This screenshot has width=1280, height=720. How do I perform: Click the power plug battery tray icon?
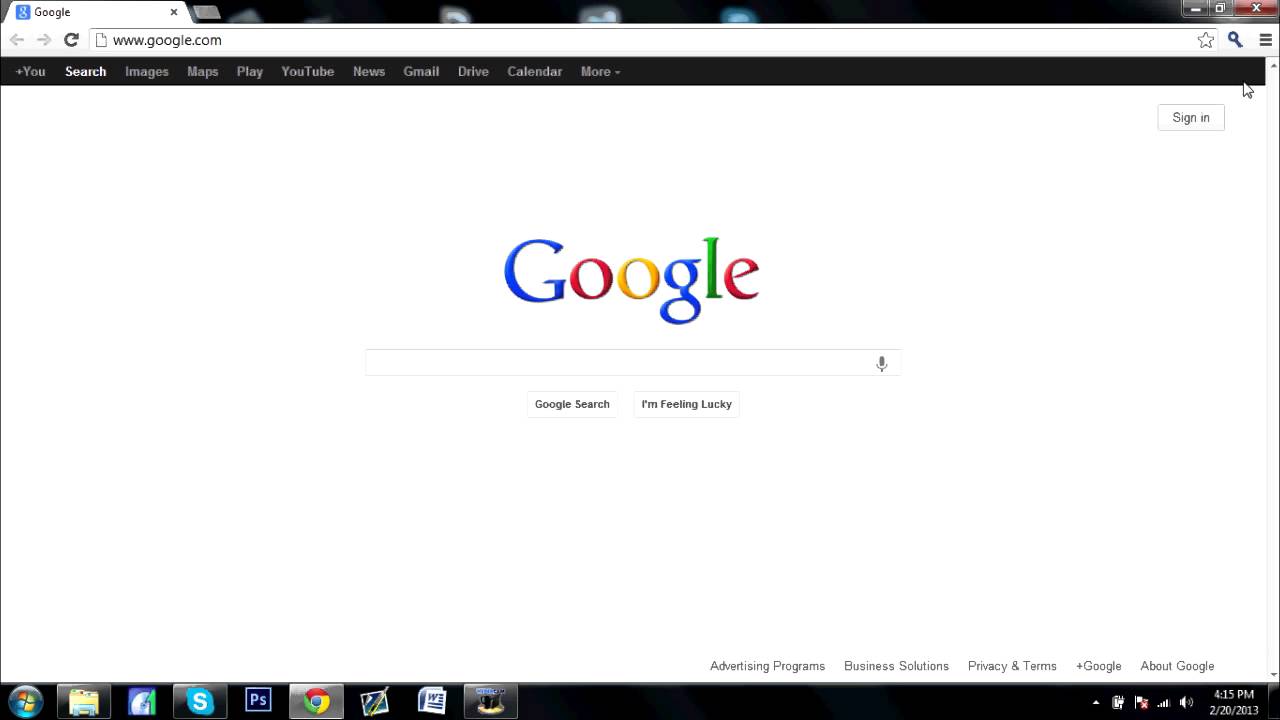click(1118, 702)
